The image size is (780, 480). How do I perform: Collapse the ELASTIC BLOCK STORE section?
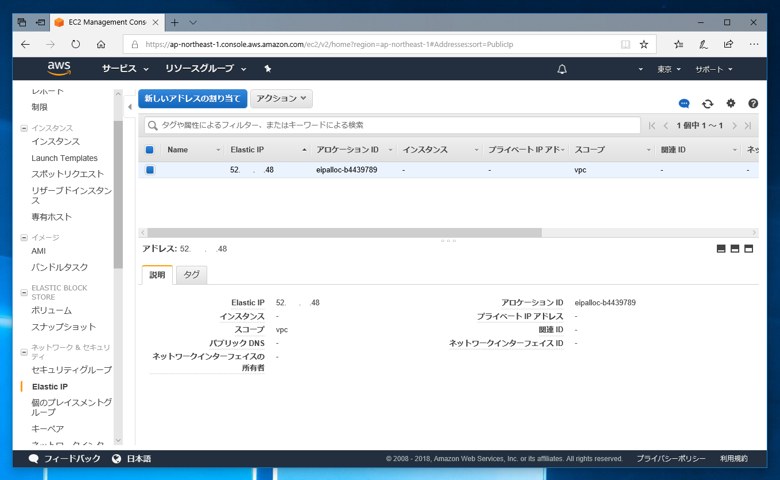pos(24,292)
